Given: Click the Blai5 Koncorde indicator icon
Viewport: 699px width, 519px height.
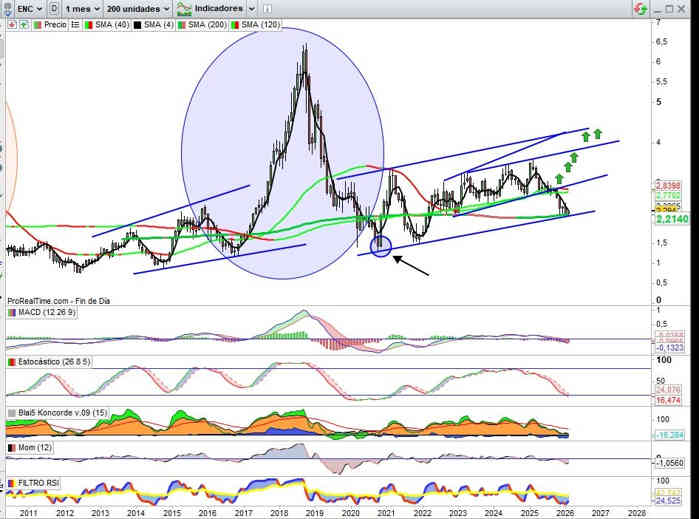Looking at the screenshot, I should click(x=10, y=411).
